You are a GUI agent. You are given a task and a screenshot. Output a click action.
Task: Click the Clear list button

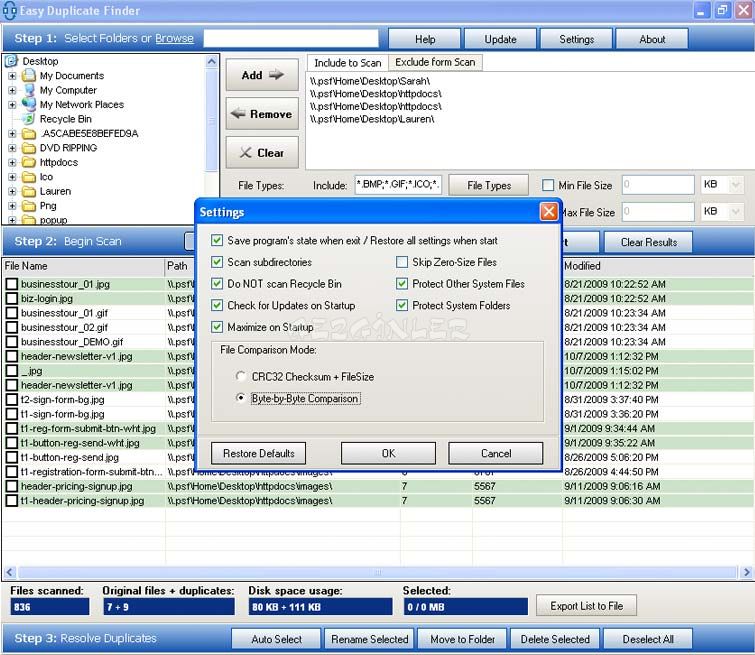click(x=262, y=153)
